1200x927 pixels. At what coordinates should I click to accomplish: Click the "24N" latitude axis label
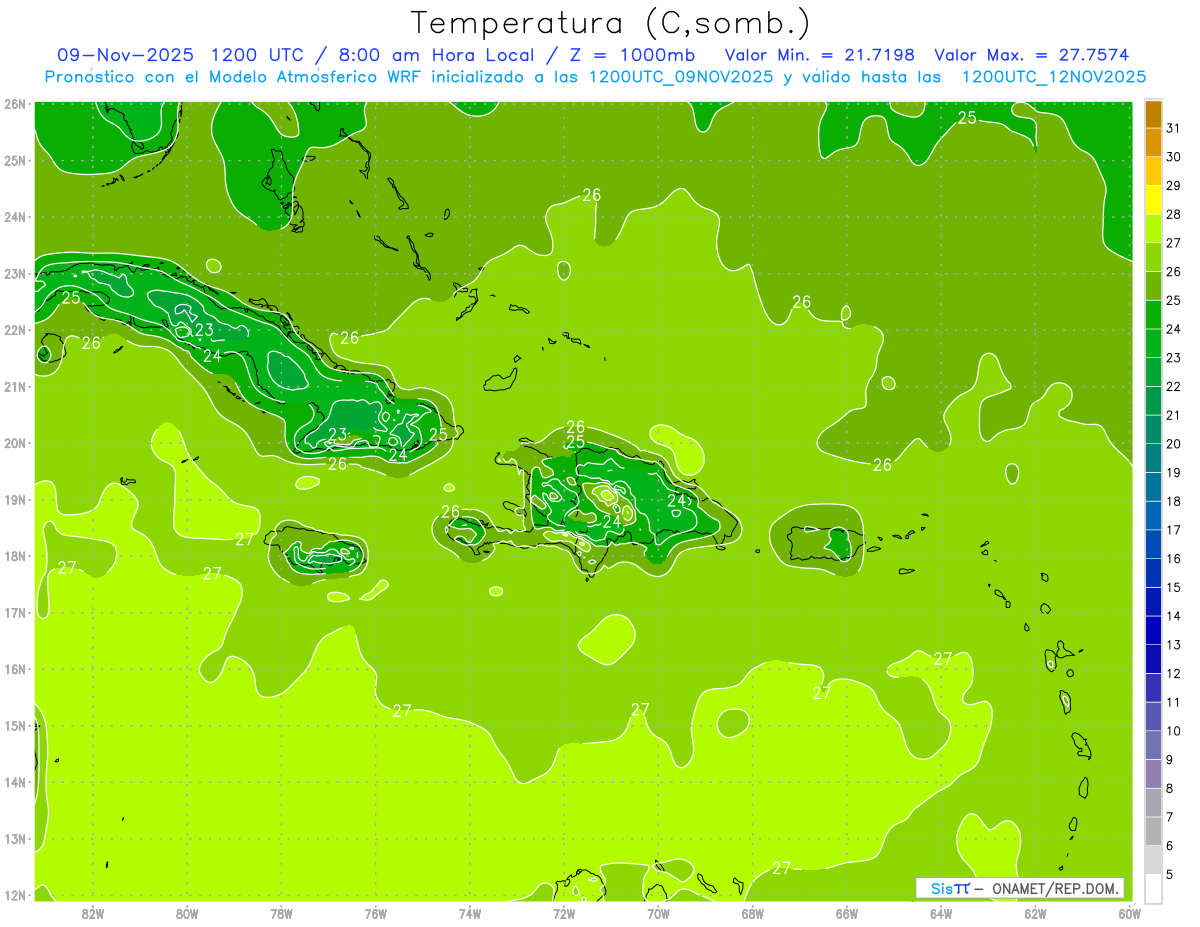click(x=14, y=217)
